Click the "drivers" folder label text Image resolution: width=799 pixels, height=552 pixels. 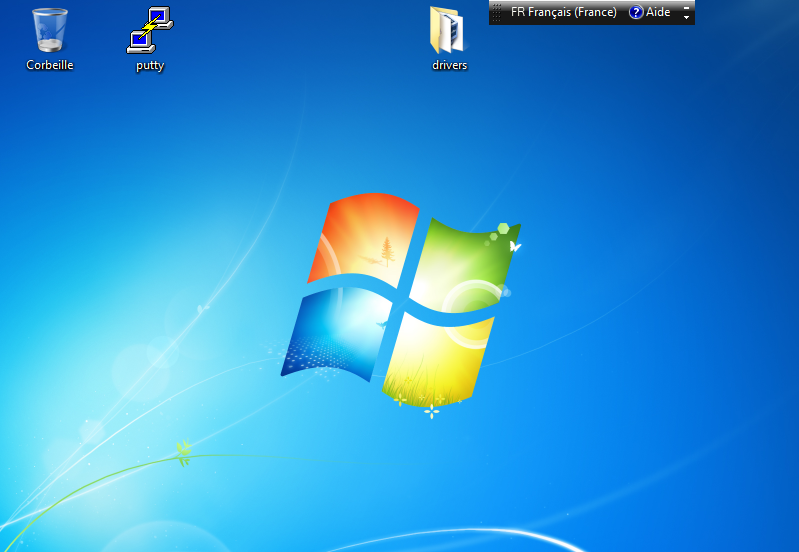[x=450, y=65]
